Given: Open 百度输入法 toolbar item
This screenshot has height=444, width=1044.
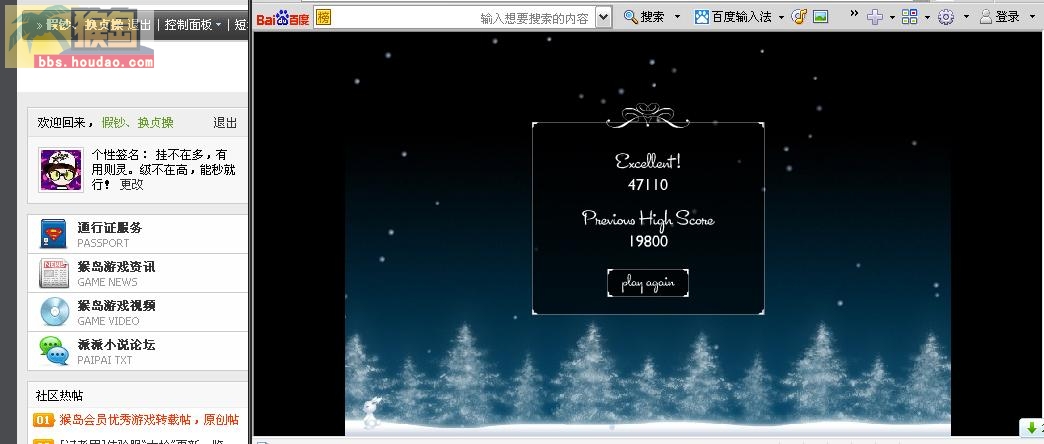Looking at the screenshot, I should 733,17.
